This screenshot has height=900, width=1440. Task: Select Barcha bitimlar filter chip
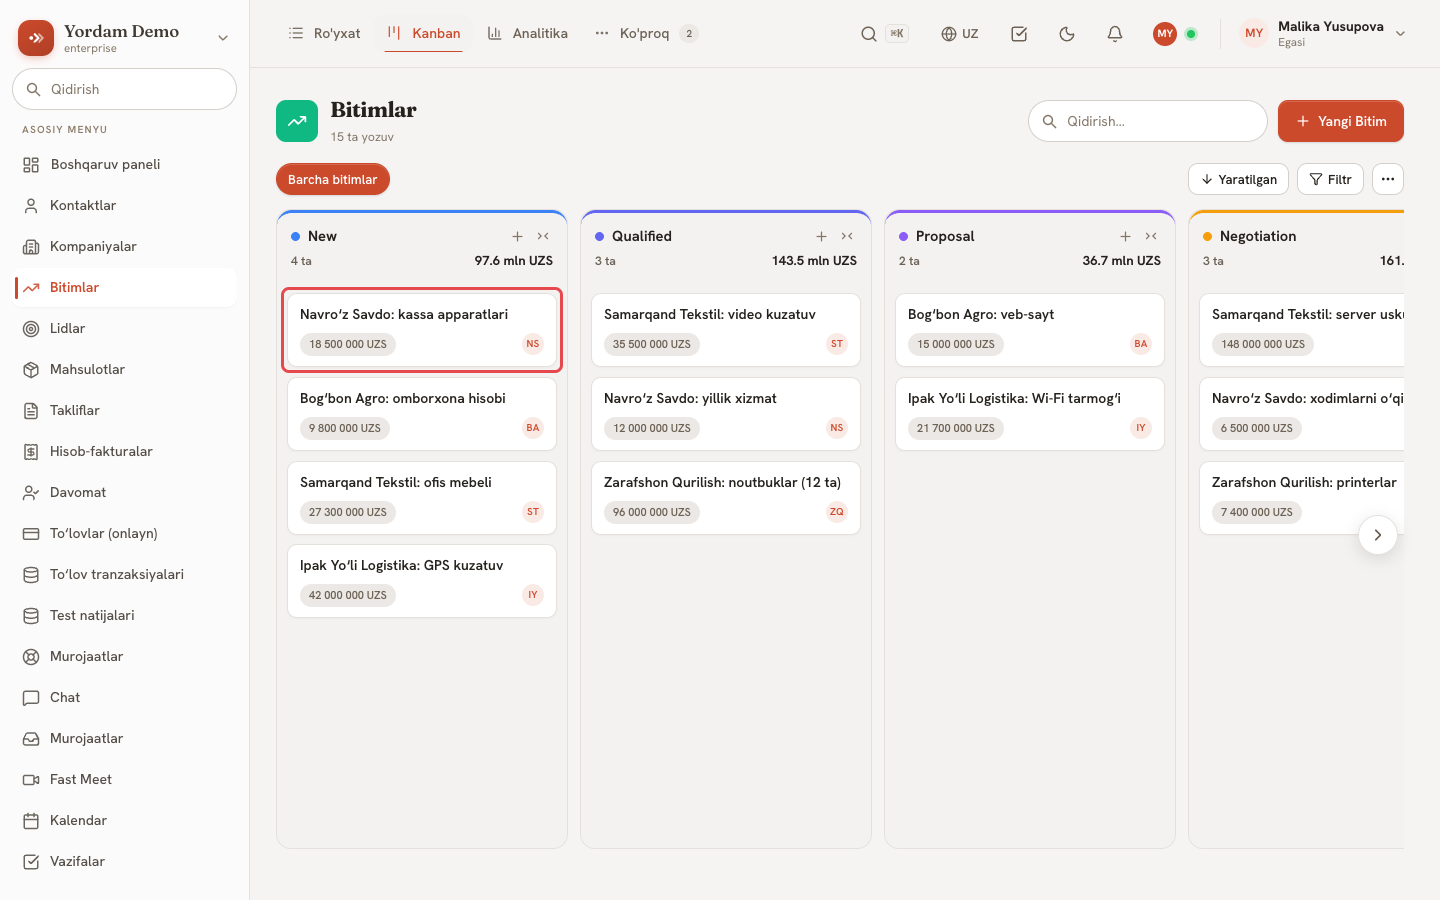pos(333,179)
